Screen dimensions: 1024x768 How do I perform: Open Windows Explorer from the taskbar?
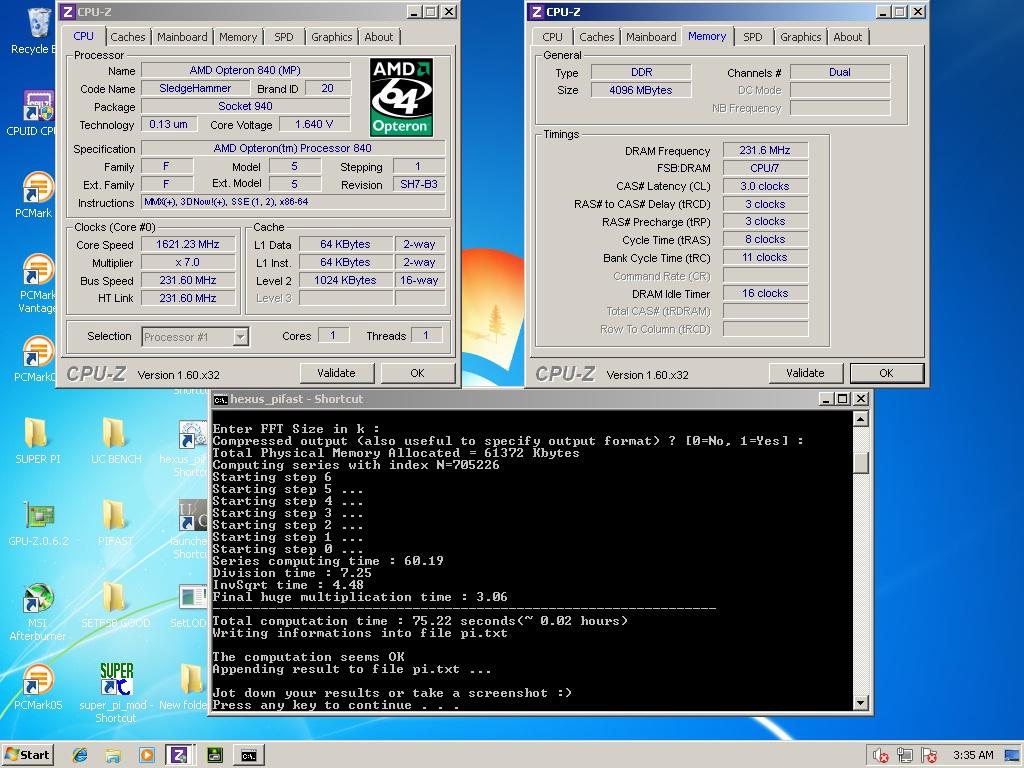(114, 756)
